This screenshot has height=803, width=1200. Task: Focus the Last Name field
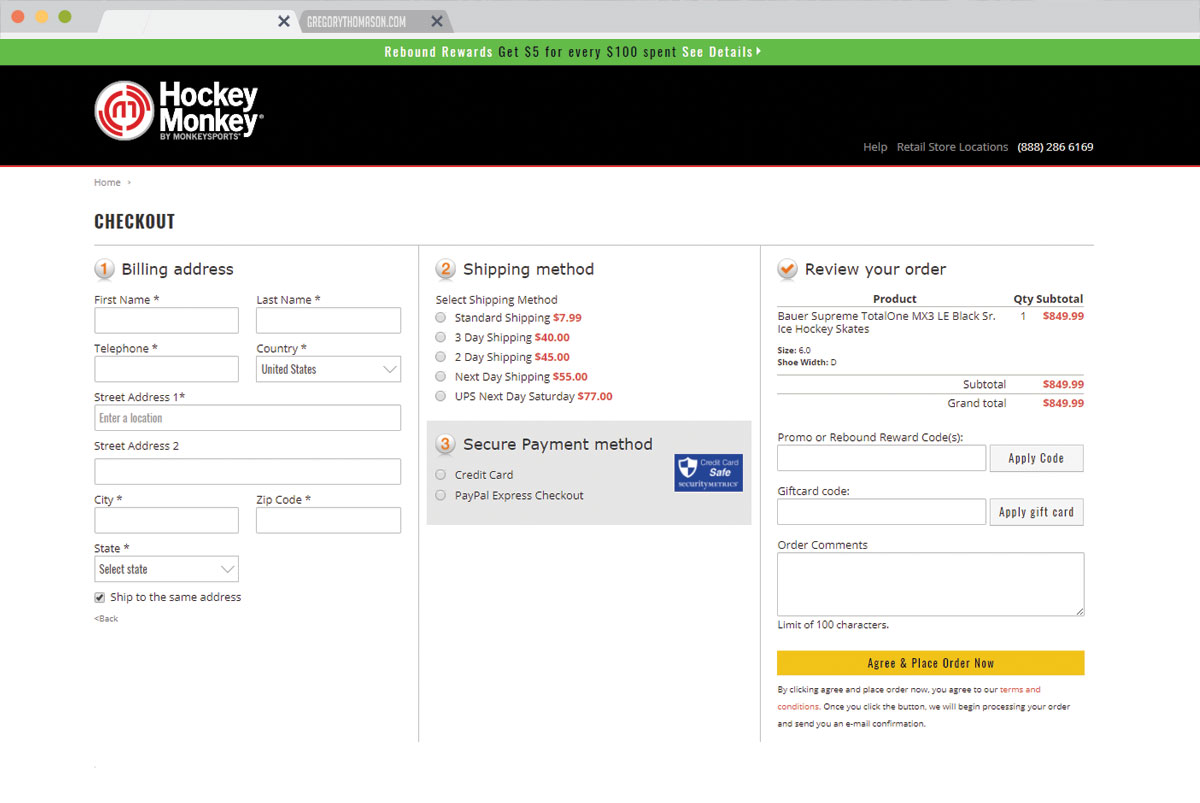(x=328, y=320)
